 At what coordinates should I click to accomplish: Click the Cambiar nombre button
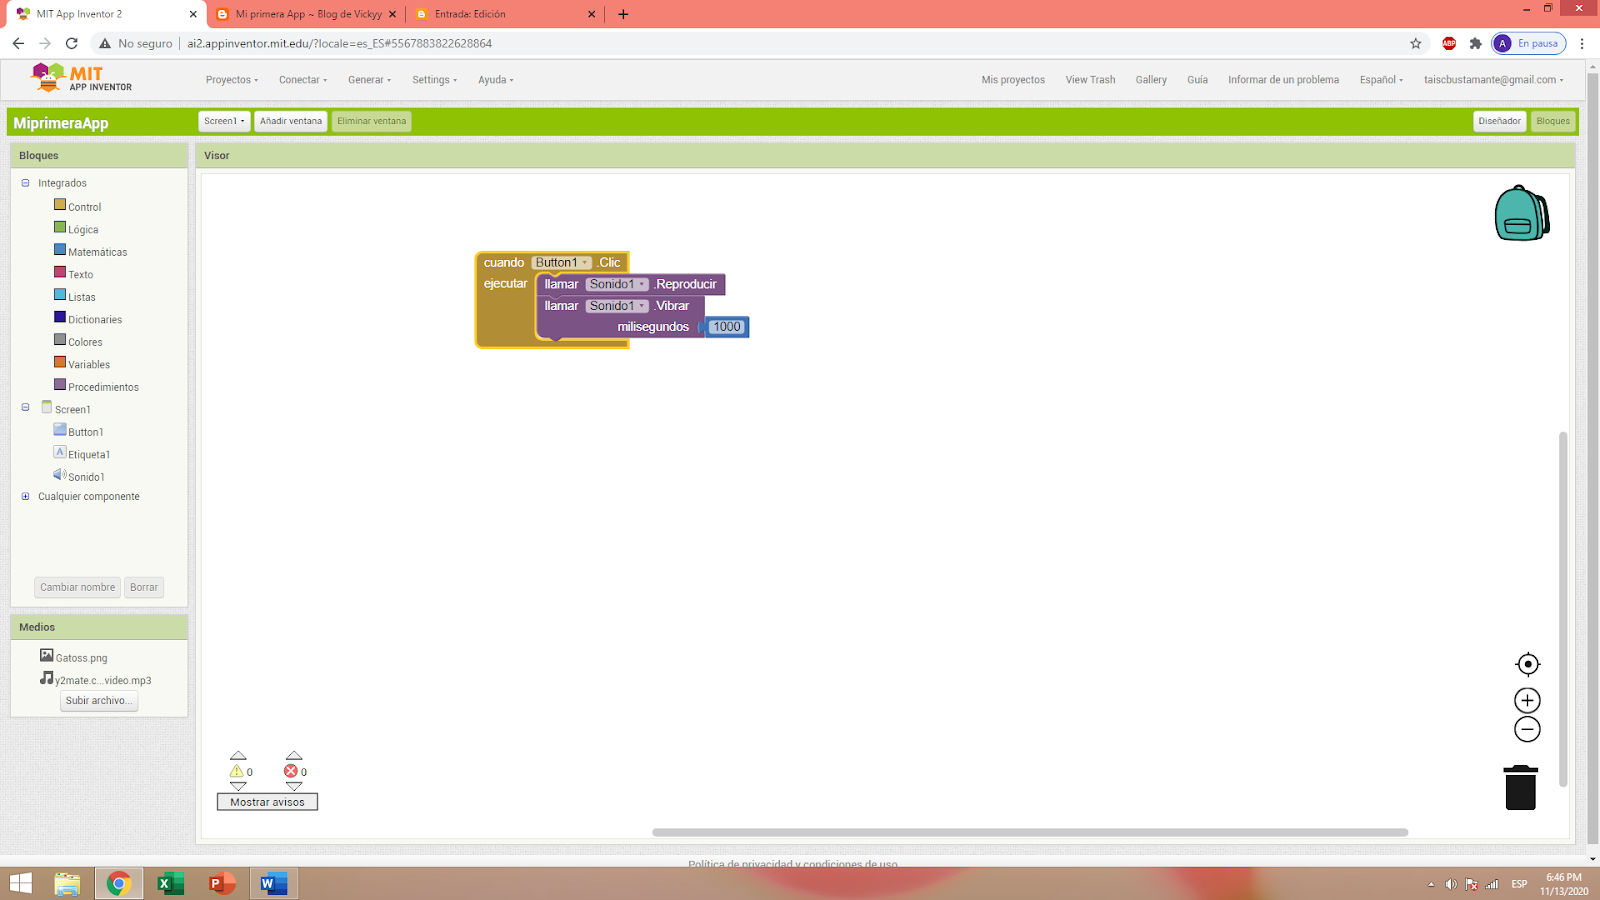[78, 587]
